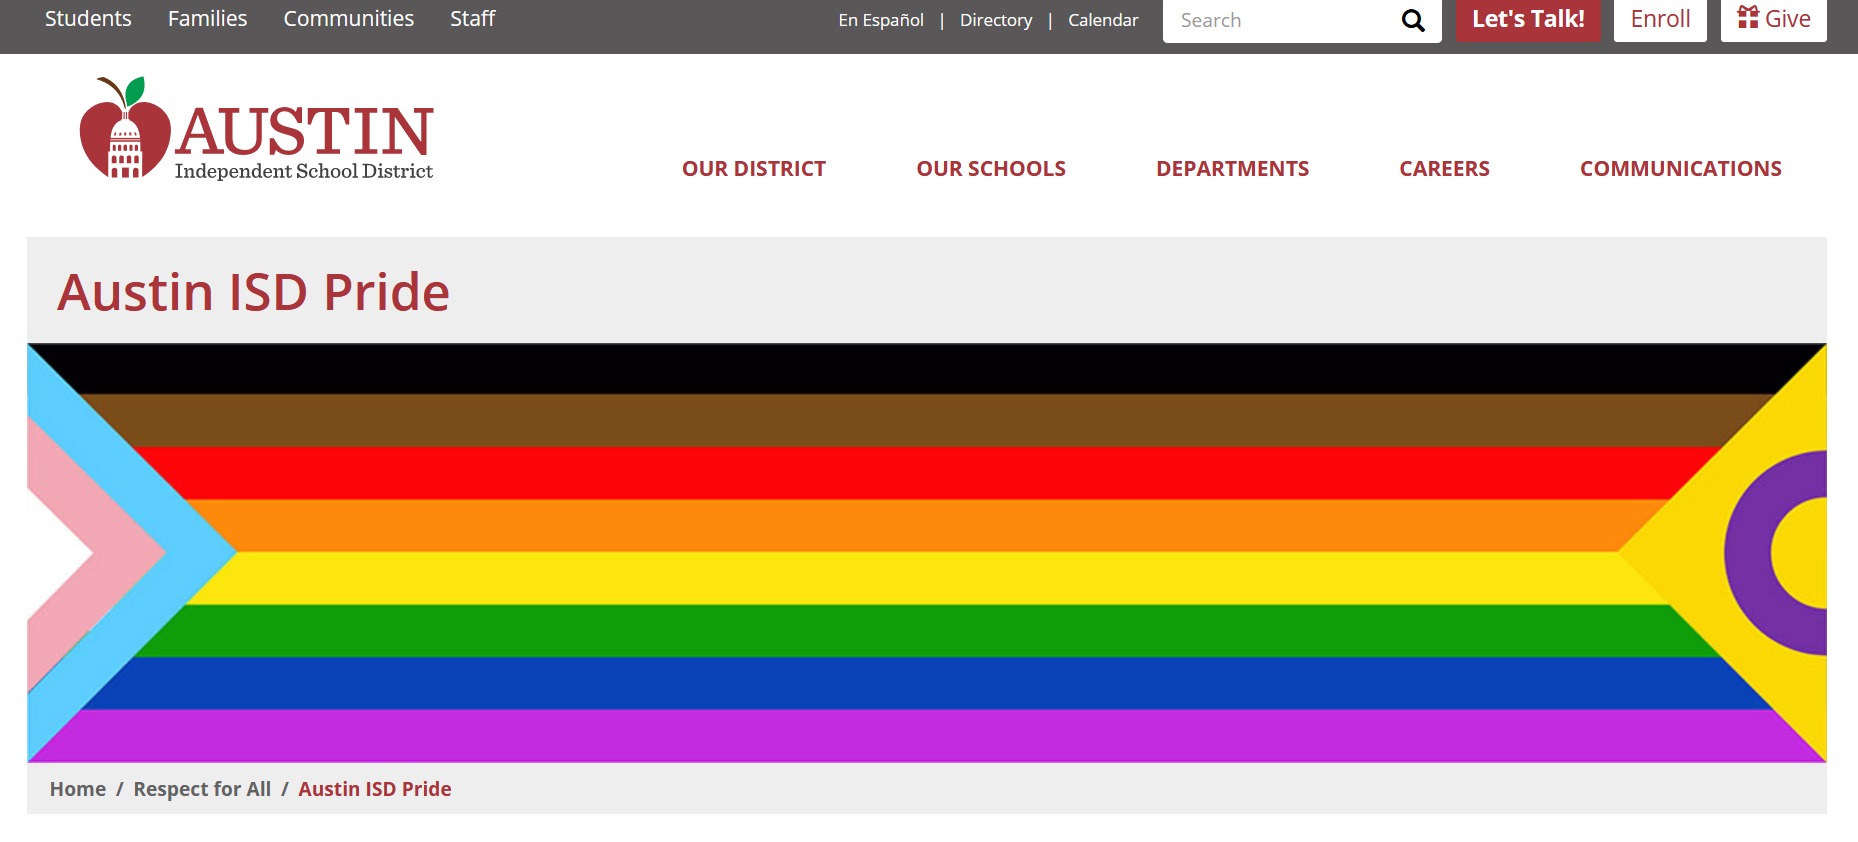Switch site to En Español
Image resolution: width=1858 pixels, height=842 pixels.
[881, 20]
